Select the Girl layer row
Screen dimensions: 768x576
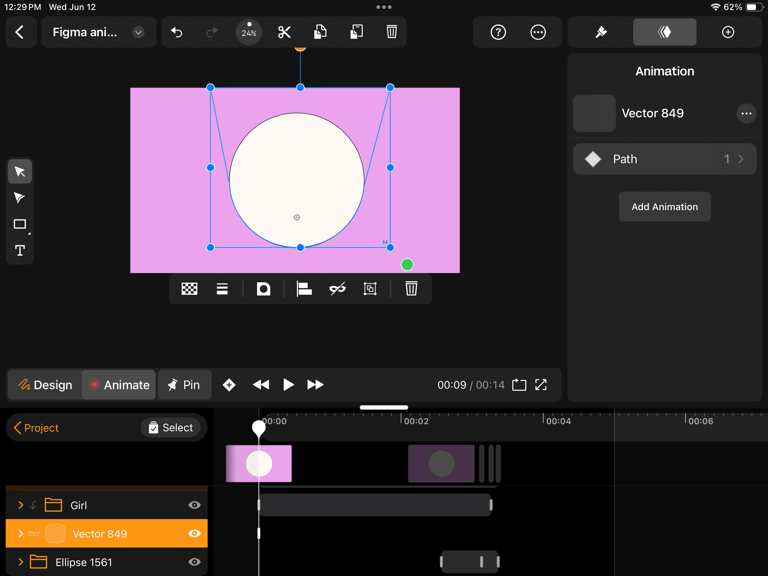107,505
